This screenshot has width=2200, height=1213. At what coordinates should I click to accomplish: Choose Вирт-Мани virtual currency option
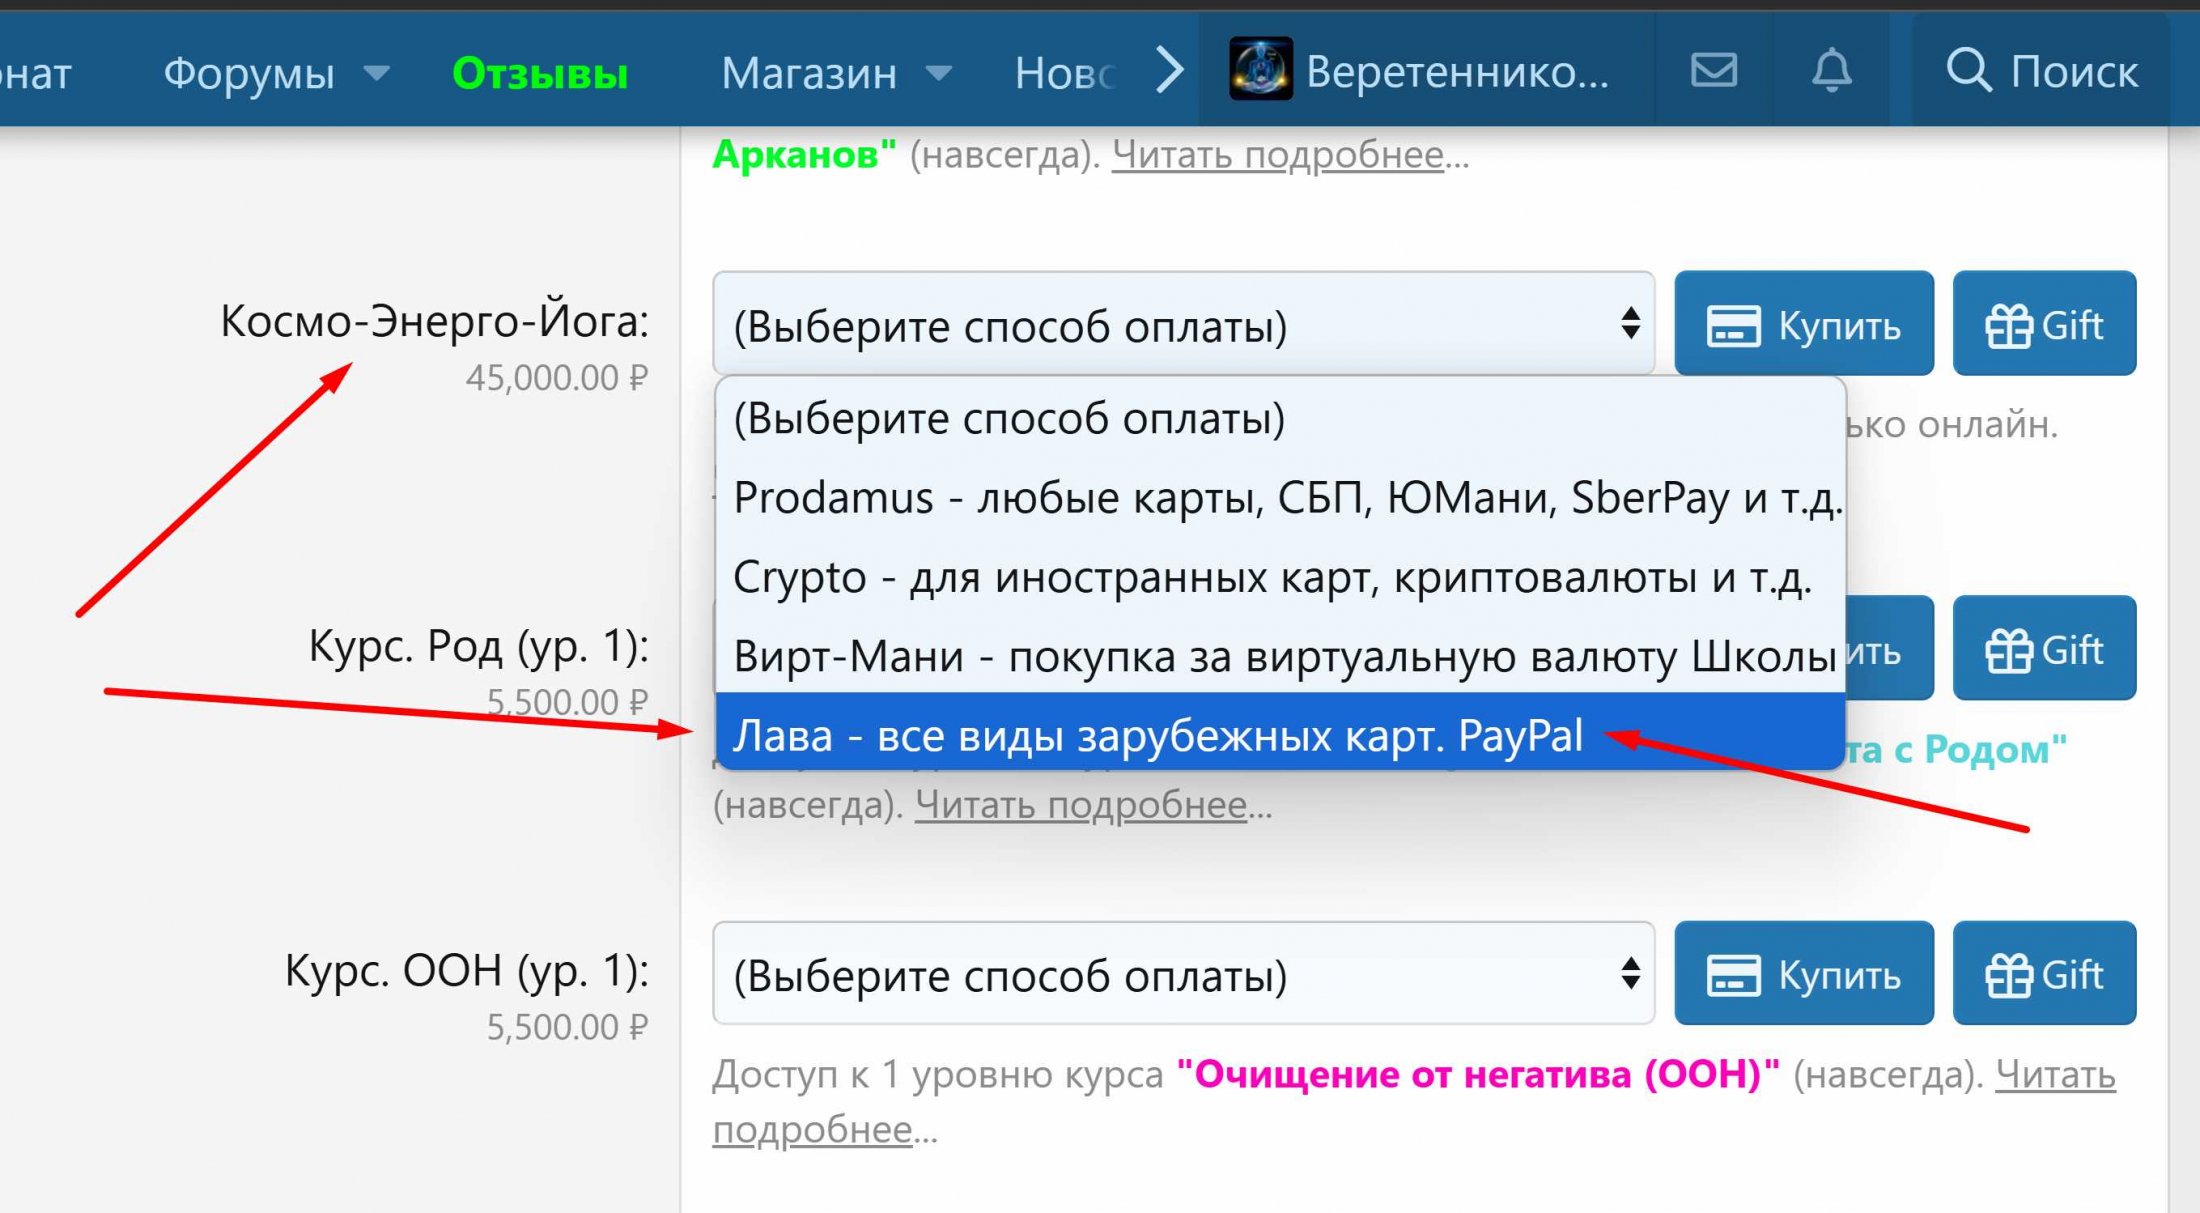coord(1150,656)
